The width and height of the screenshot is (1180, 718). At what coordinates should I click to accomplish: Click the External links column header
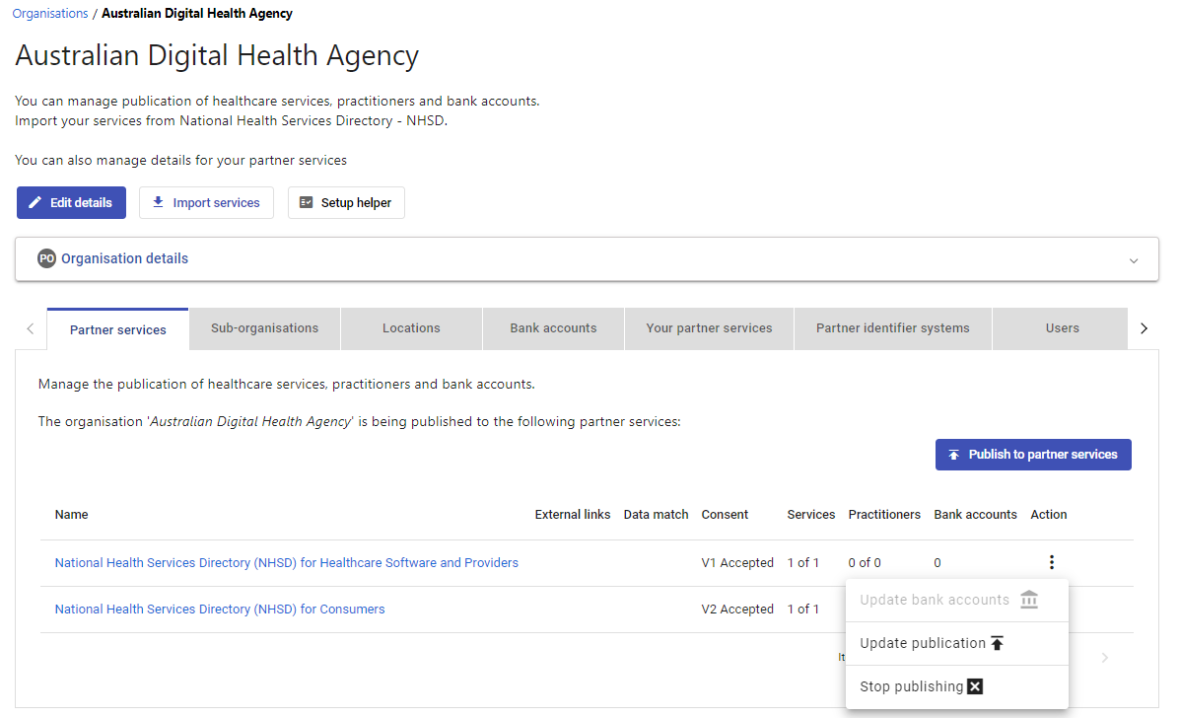click(x=573, y=515)
